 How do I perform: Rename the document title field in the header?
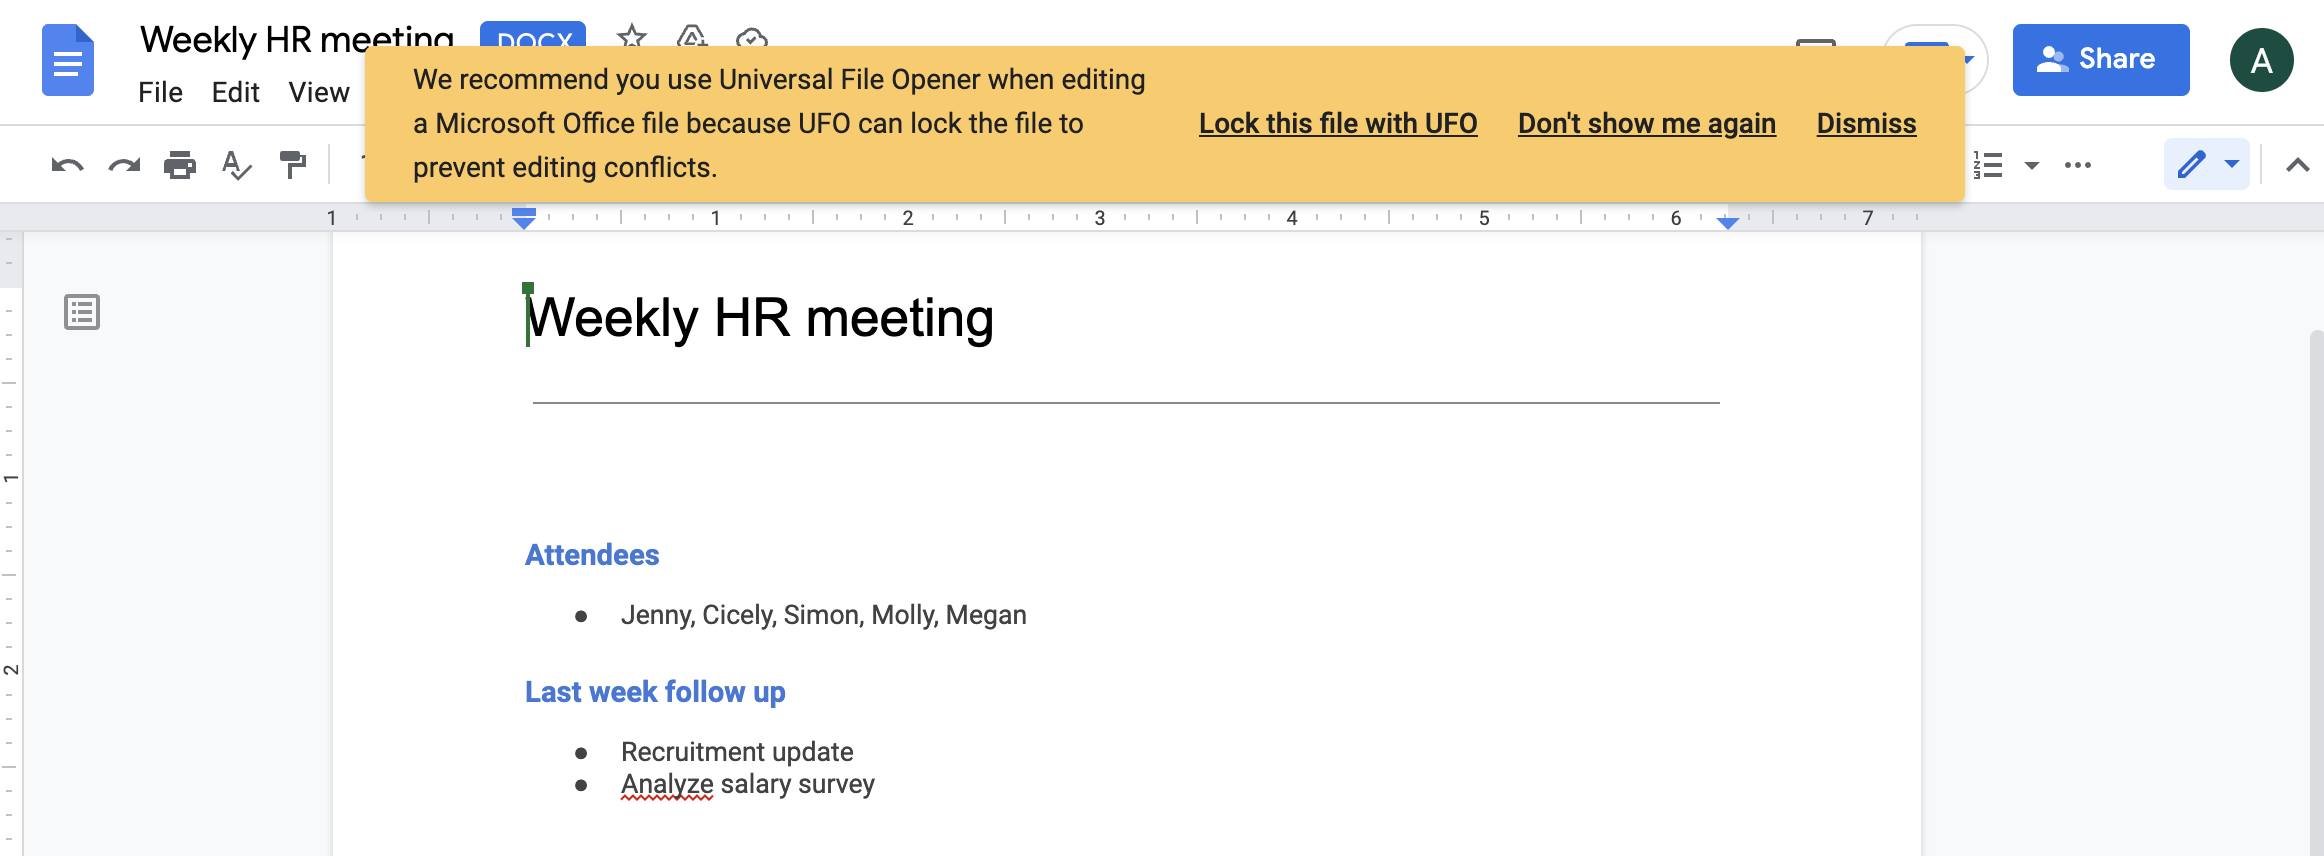click(297, 40)
